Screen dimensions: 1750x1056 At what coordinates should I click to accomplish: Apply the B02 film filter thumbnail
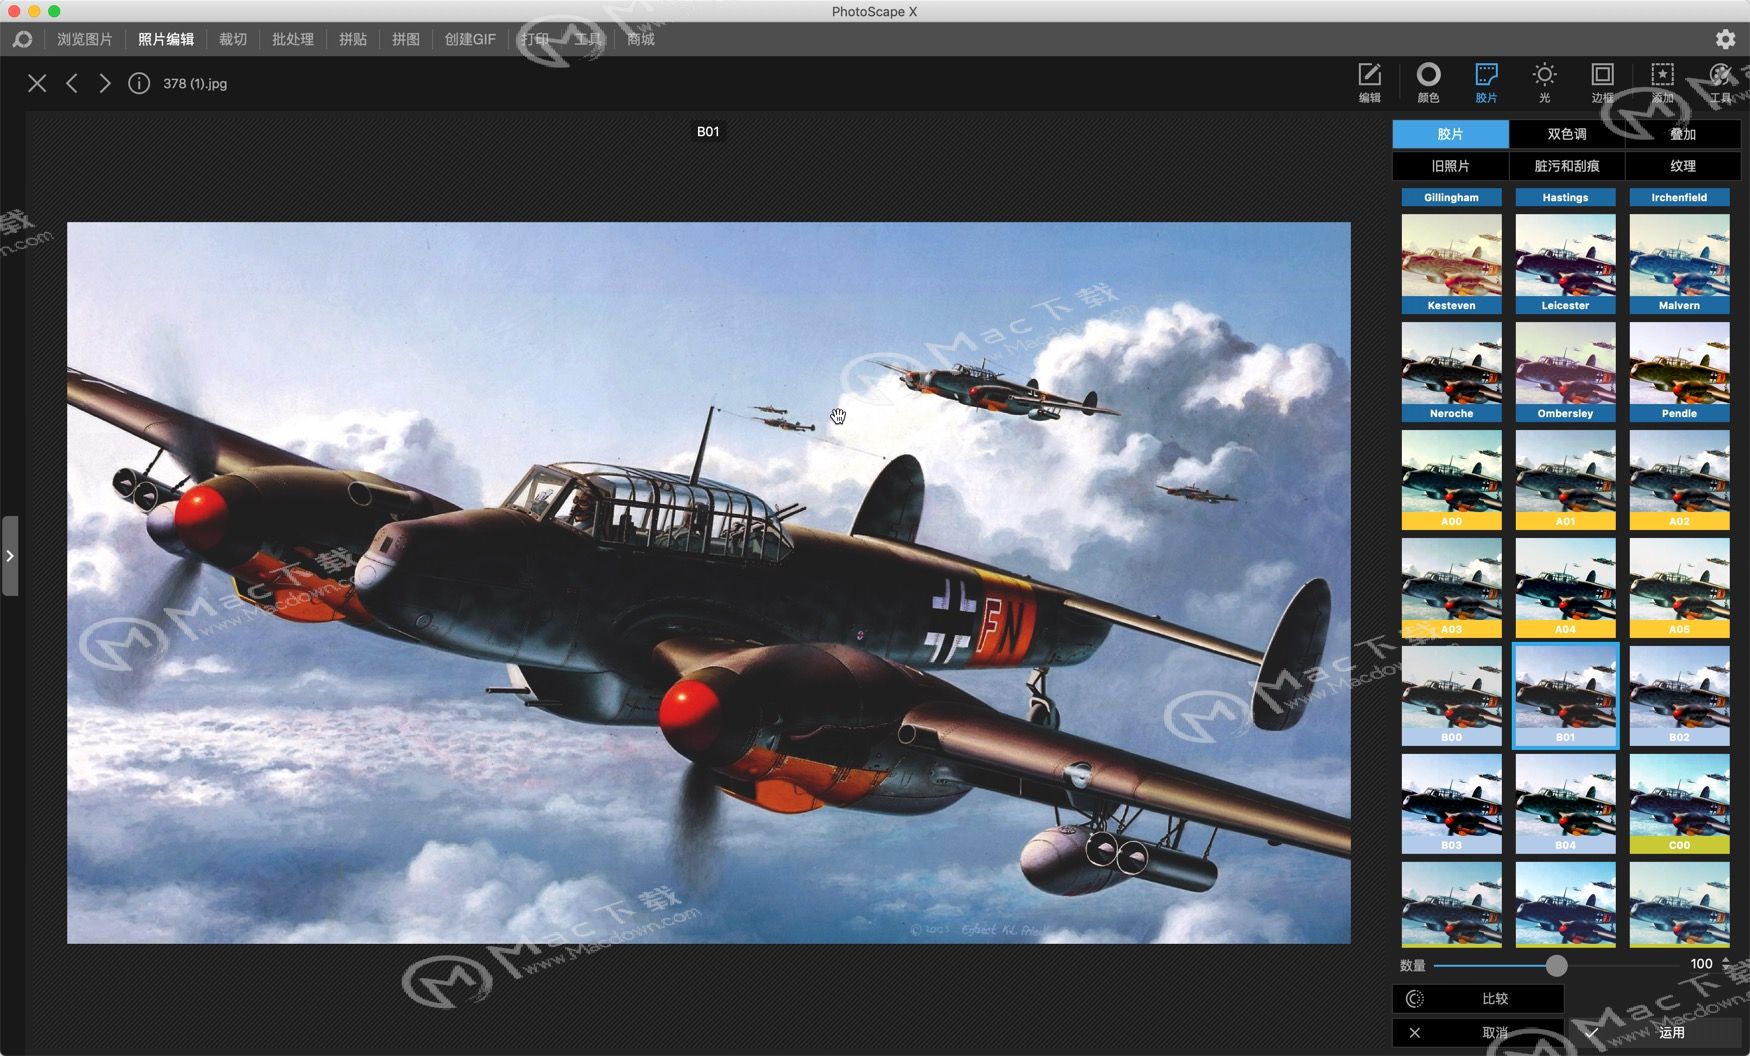(x=1679, y=696)
